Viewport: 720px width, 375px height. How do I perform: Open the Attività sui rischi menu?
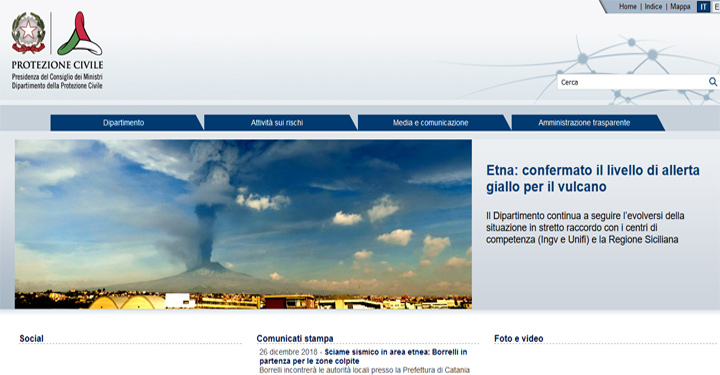point(277,123)
